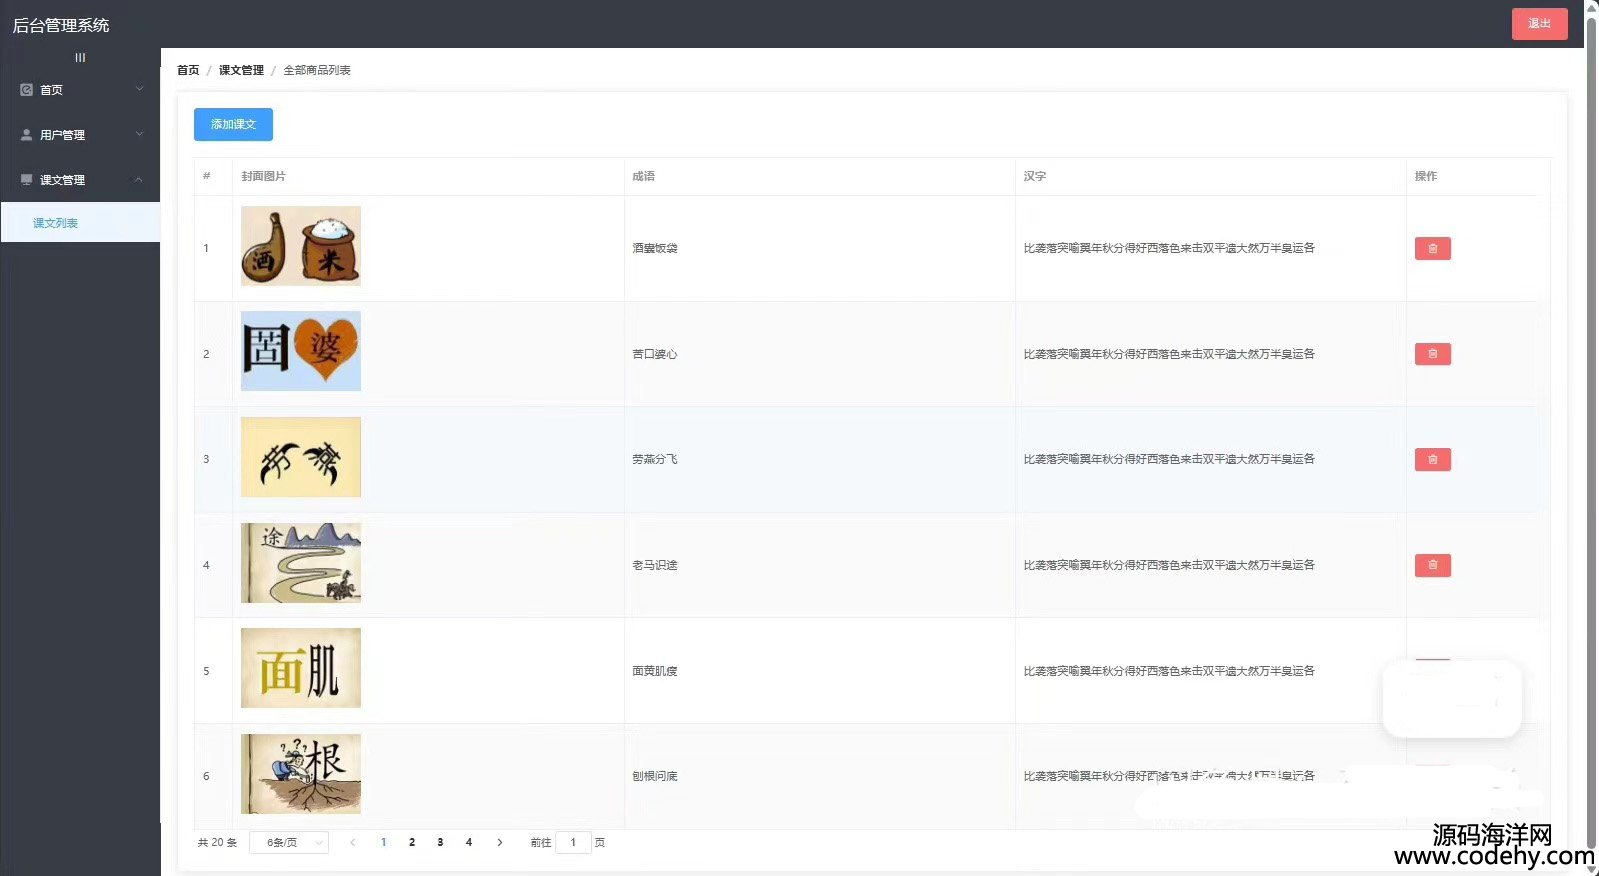Click the 全部商品列表 breadcrumb text
Viewport: 1599px width, 876px height.
(317, 70)
